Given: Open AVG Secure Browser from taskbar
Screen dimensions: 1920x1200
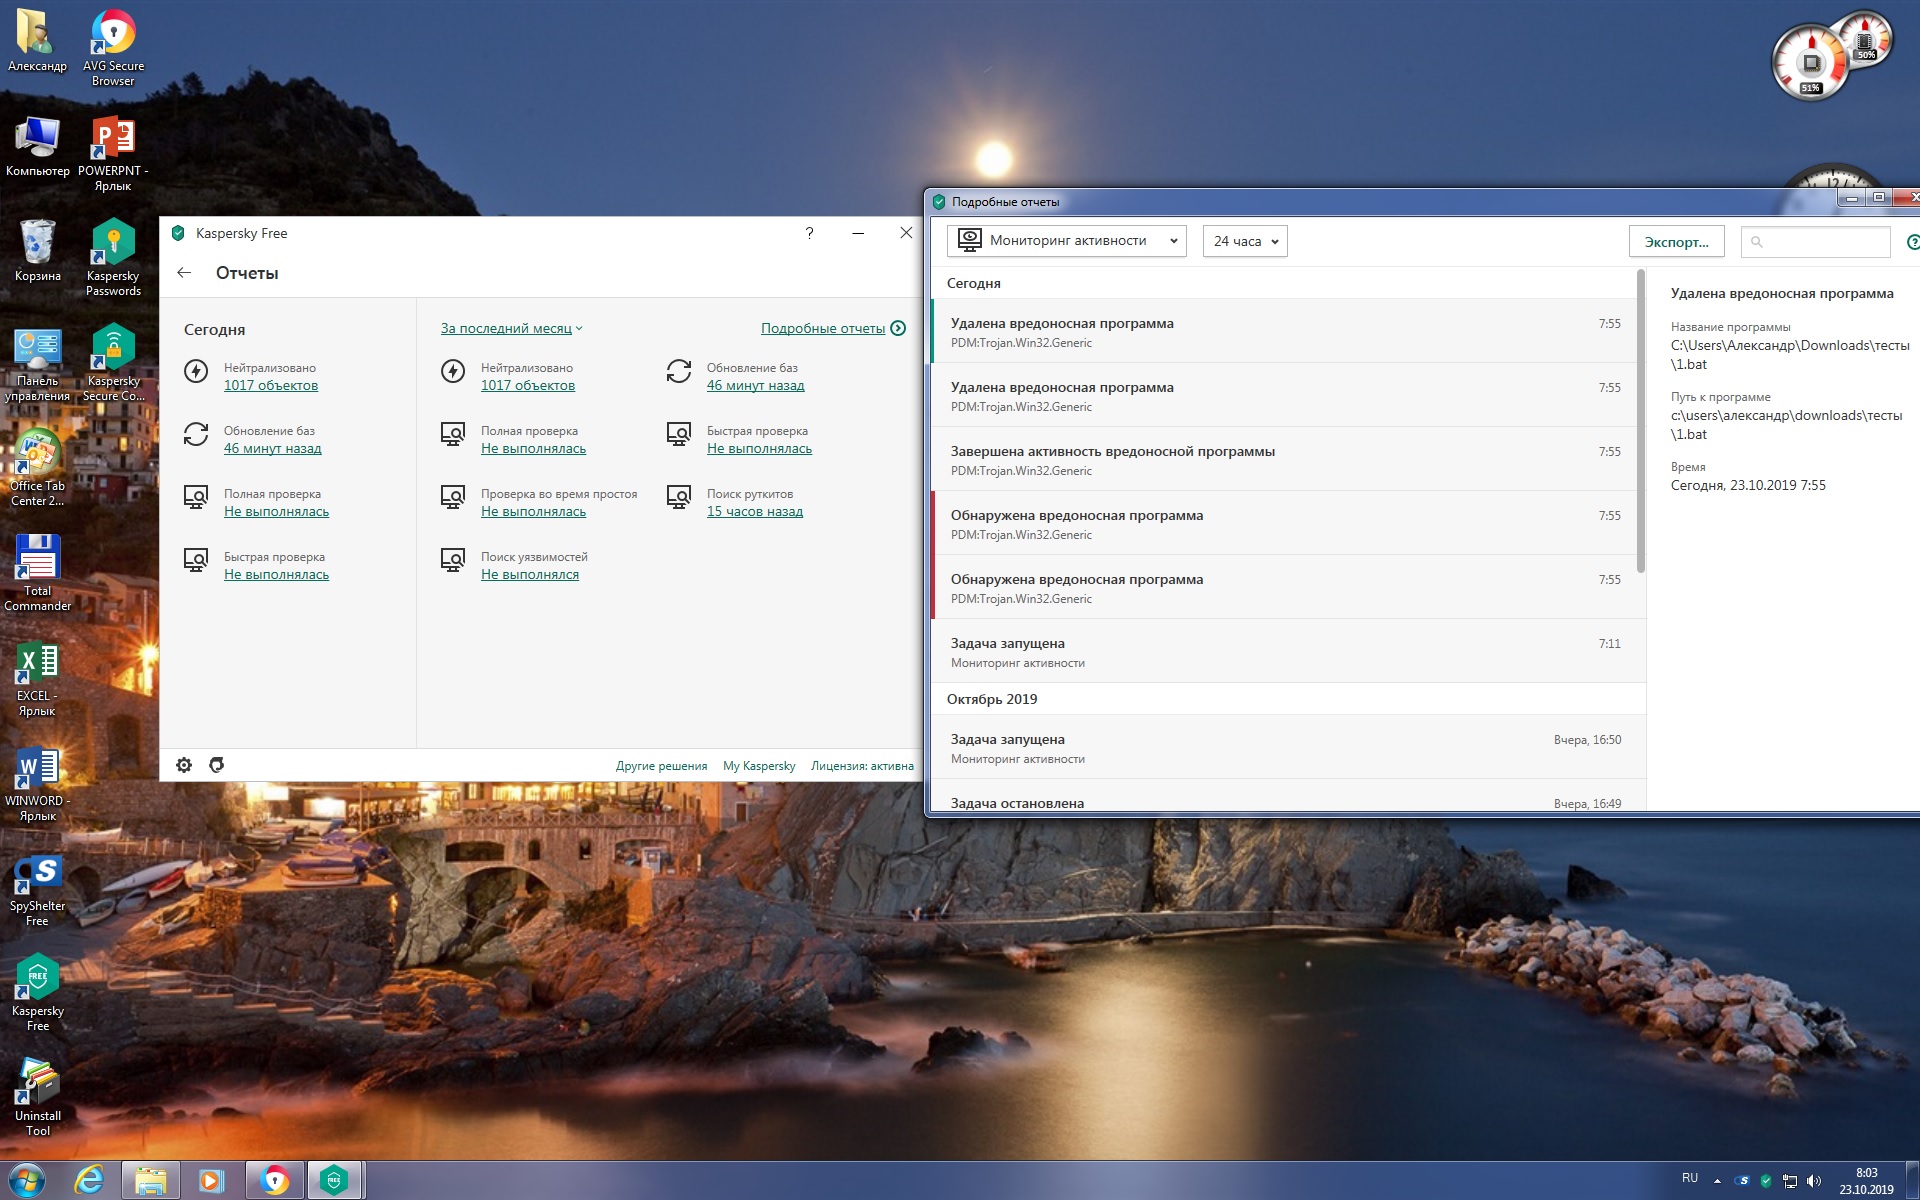Looking at the screenshot, I should (273, 1181).
